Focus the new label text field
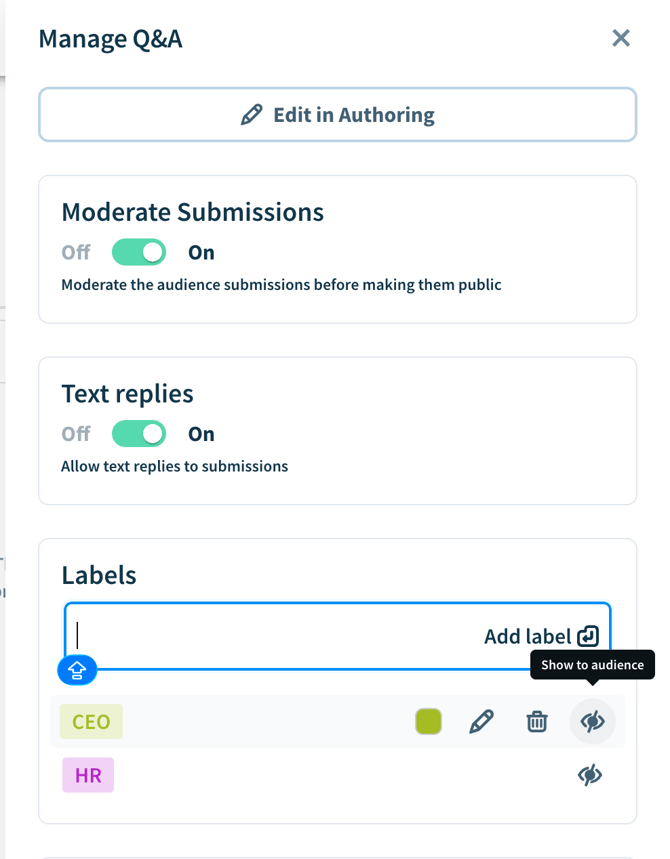Screen dimensions: 670x859 (x=270, y=636)
